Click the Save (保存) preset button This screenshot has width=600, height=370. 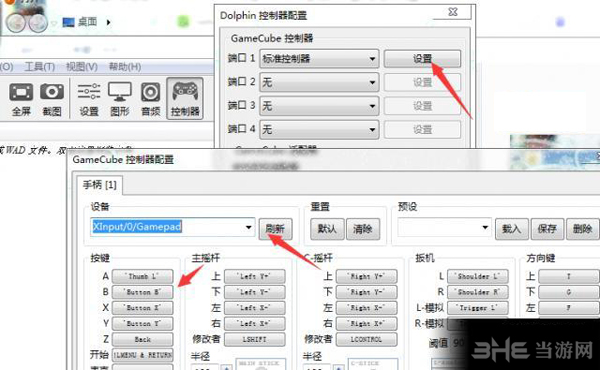point(547,229)
